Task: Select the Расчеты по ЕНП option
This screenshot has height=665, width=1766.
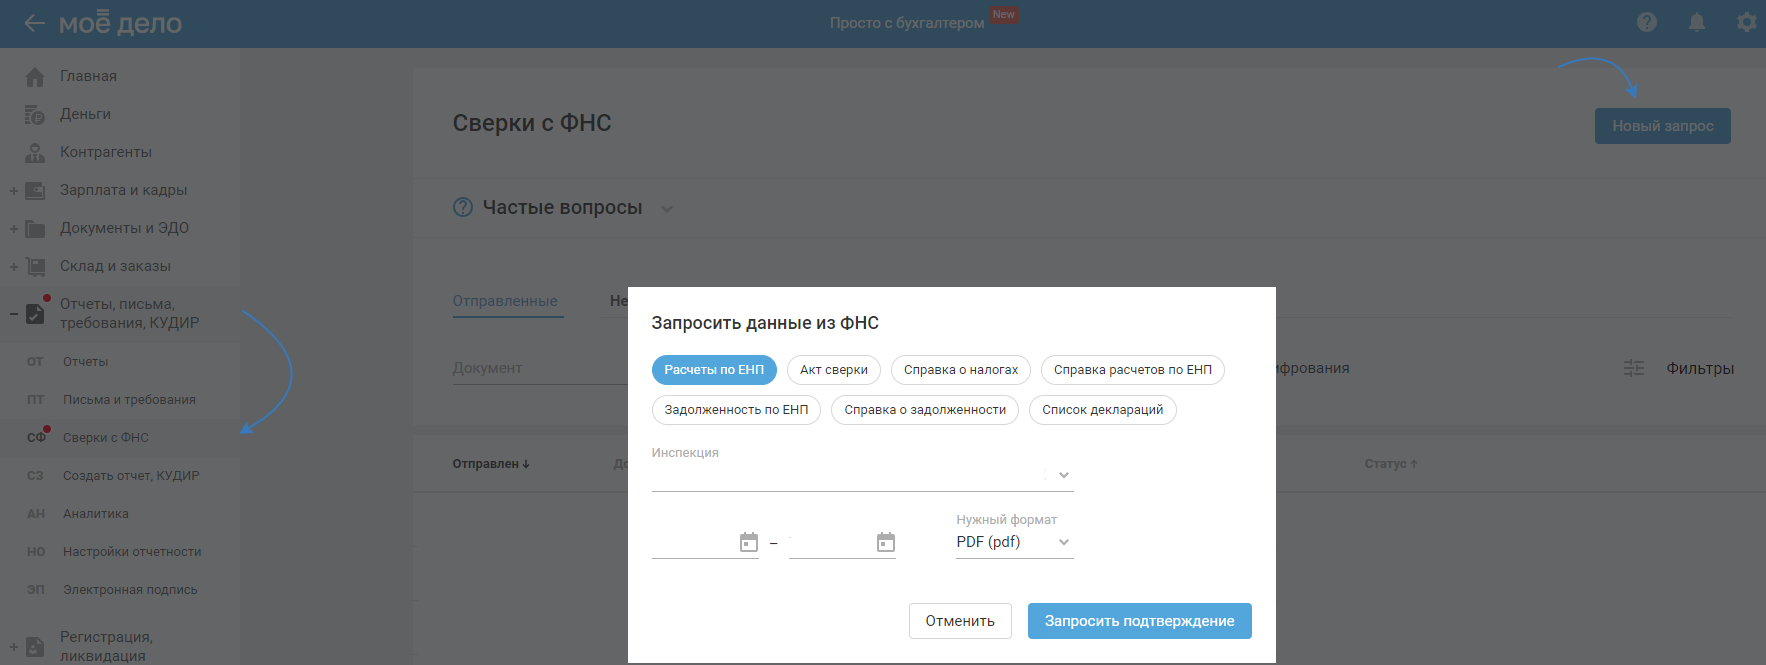Action: [714, 370]
